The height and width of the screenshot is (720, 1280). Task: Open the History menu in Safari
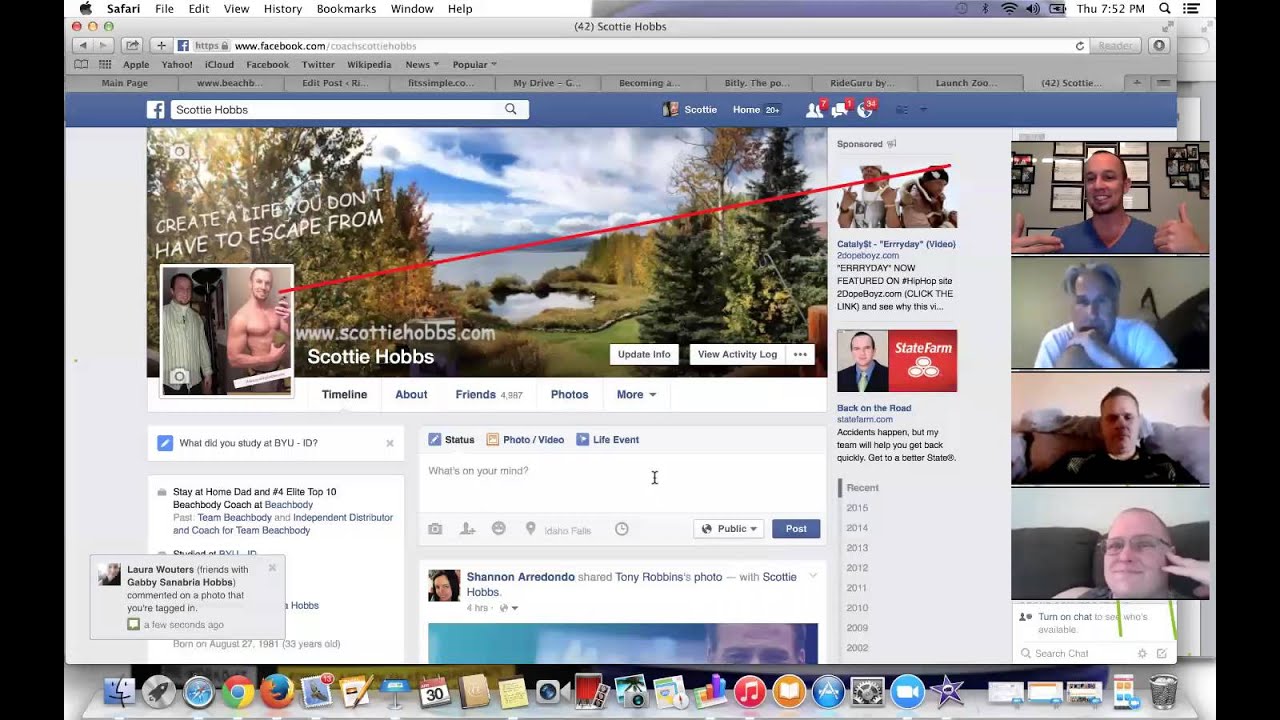click(x=283, y=9)
